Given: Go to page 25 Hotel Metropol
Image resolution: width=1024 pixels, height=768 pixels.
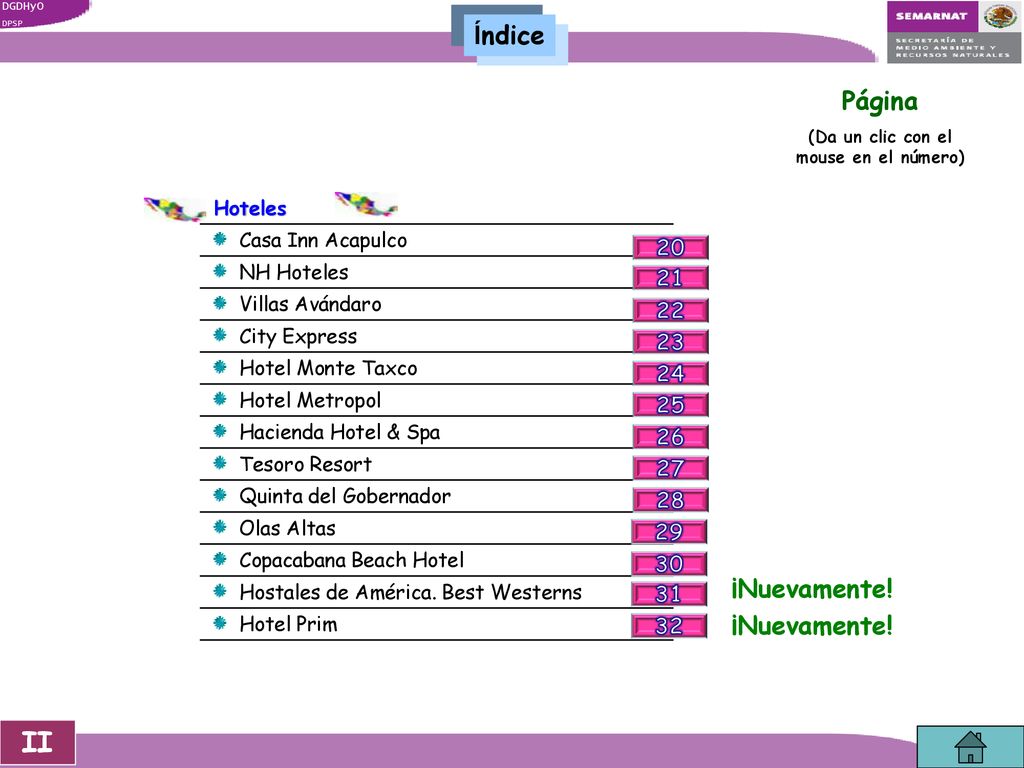Looking at the screenshot, I should click(x=671, y=405).
